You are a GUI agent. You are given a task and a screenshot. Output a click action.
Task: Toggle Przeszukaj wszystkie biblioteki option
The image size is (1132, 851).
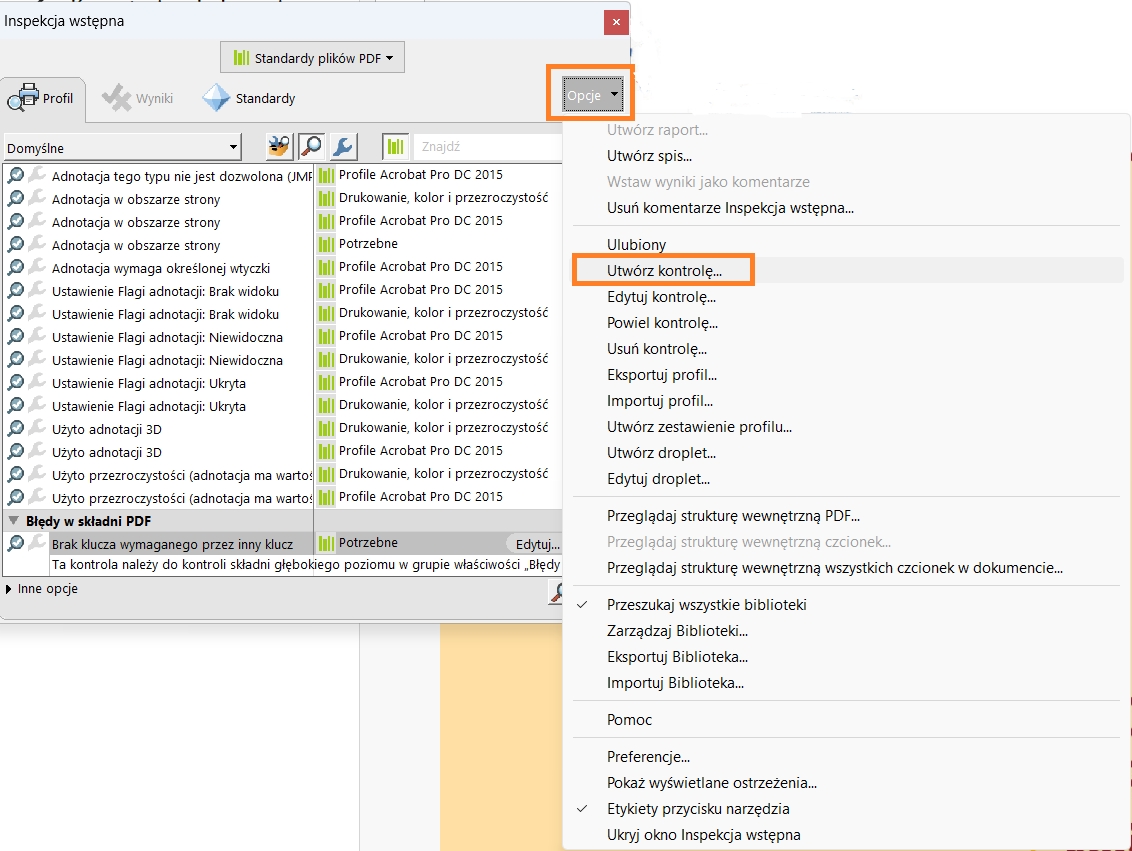coord(706,605)
